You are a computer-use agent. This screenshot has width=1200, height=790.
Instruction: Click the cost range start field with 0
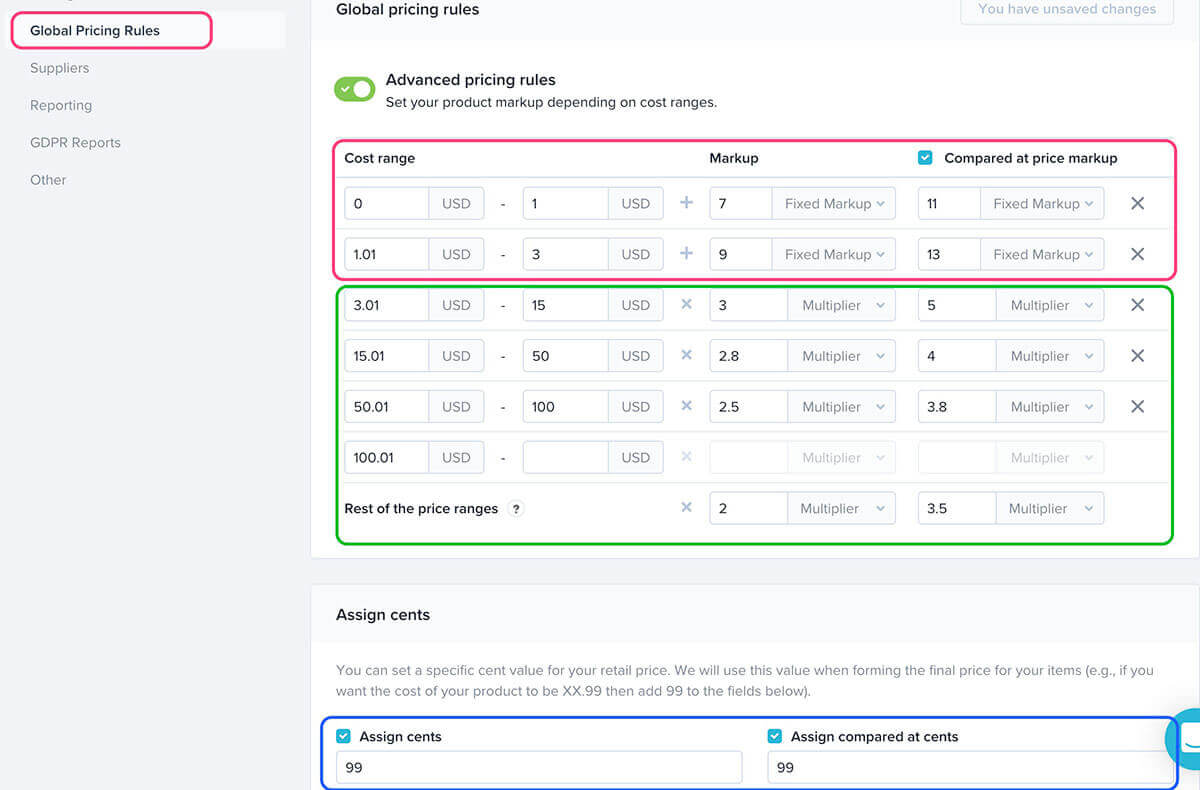click(x=387, y=203)
